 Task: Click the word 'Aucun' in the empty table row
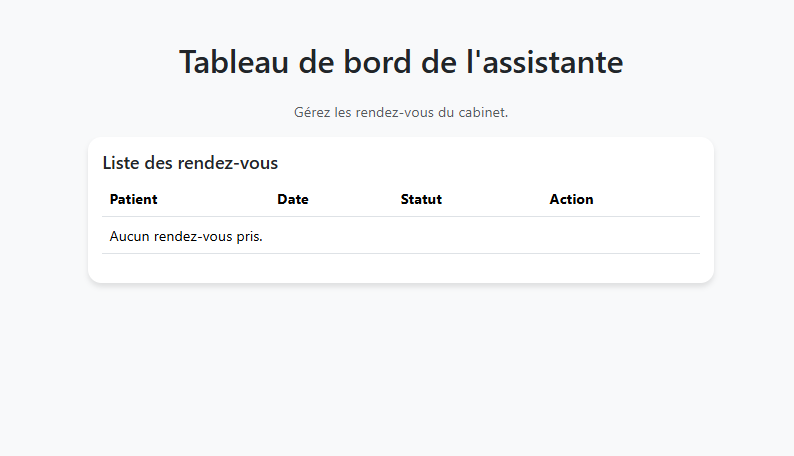(x=130, y=237)
